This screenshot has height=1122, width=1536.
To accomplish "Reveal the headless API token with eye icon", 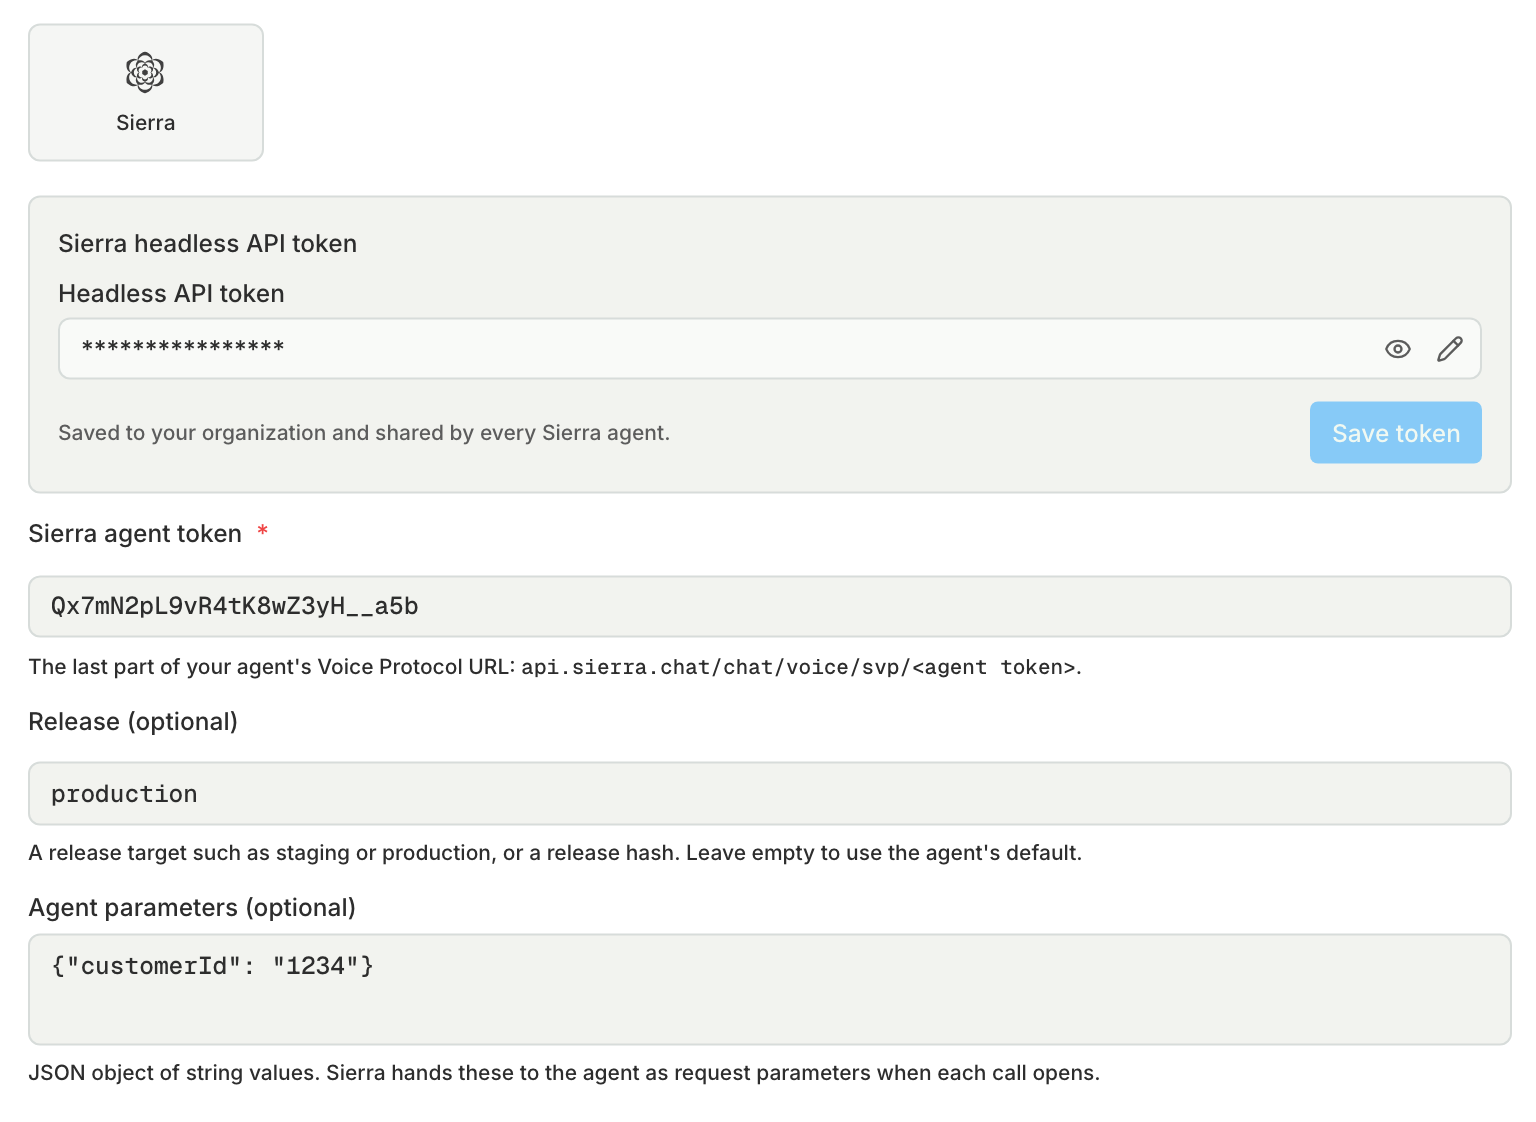I will point(1397,349).
